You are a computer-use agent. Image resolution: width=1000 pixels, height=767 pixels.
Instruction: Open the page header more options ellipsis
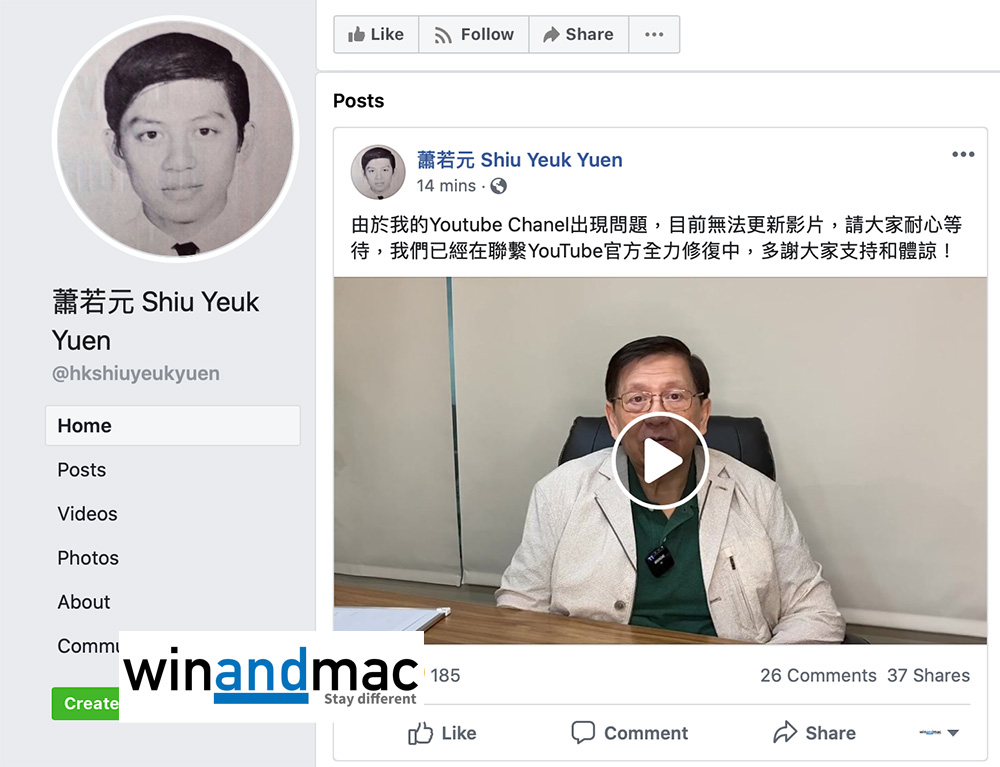pos(654,34)
